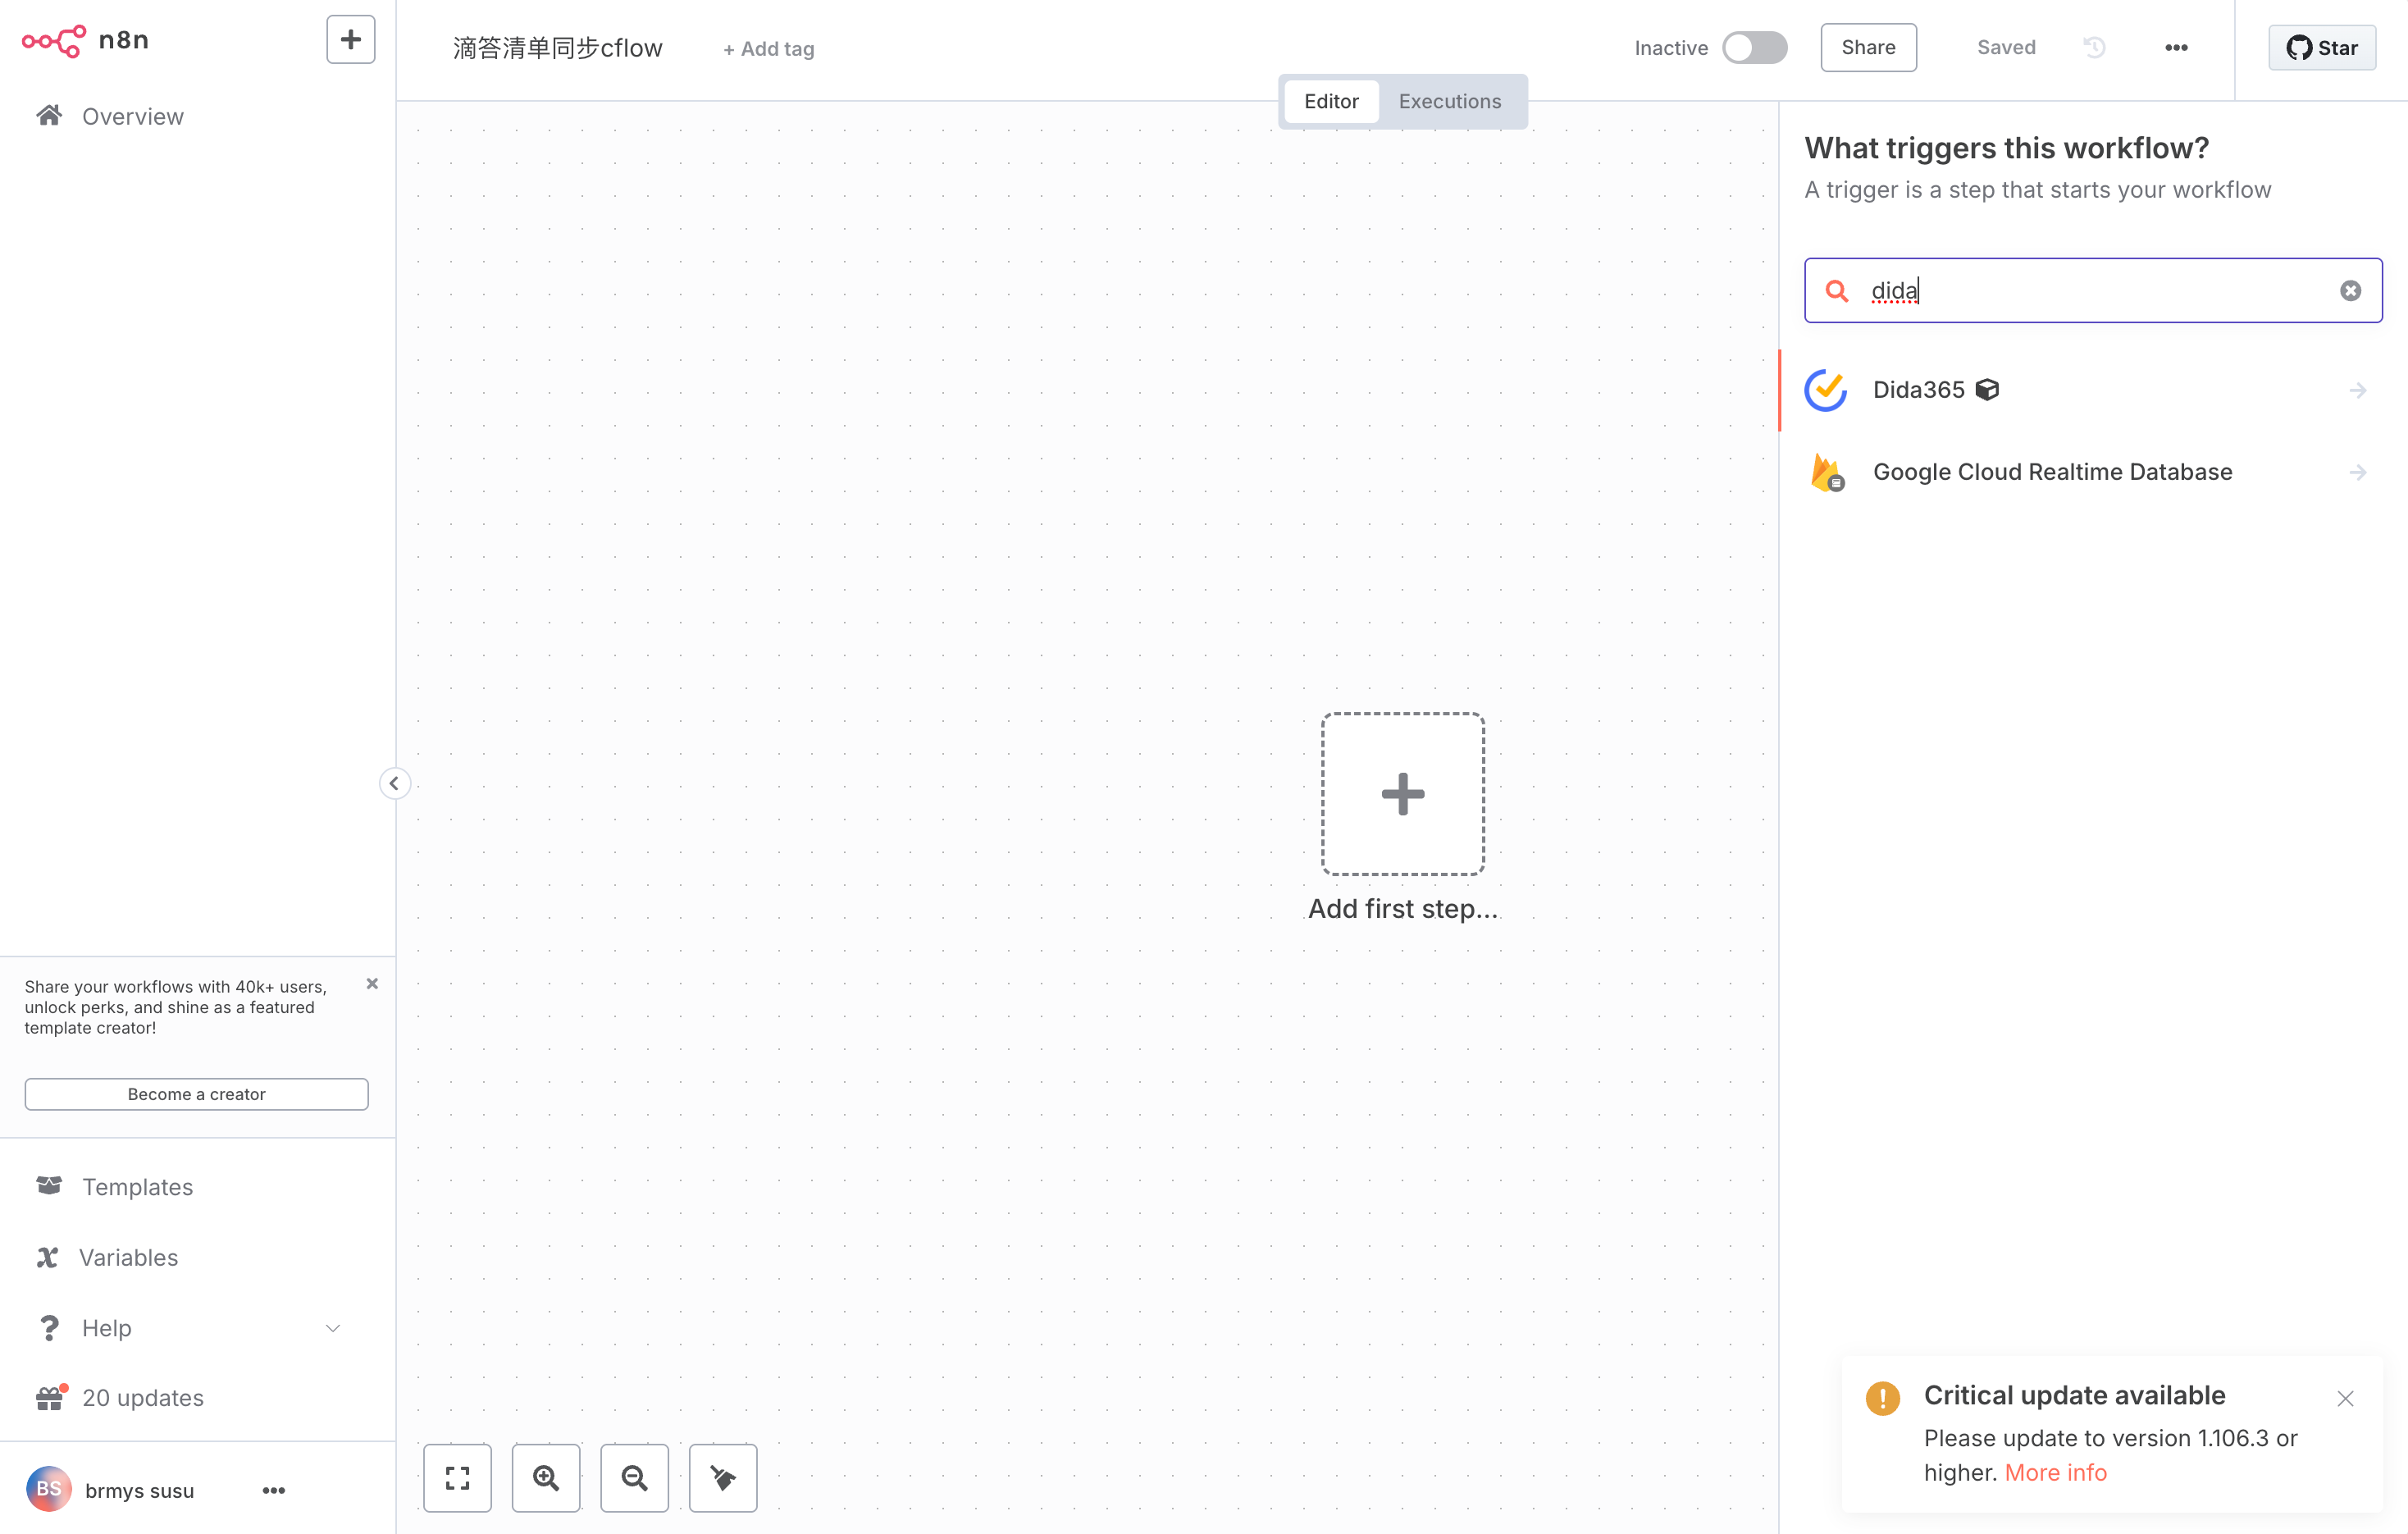Open user account three-dot menu
This screenshot has height=1534, width=2408.
pos(274,1490)
